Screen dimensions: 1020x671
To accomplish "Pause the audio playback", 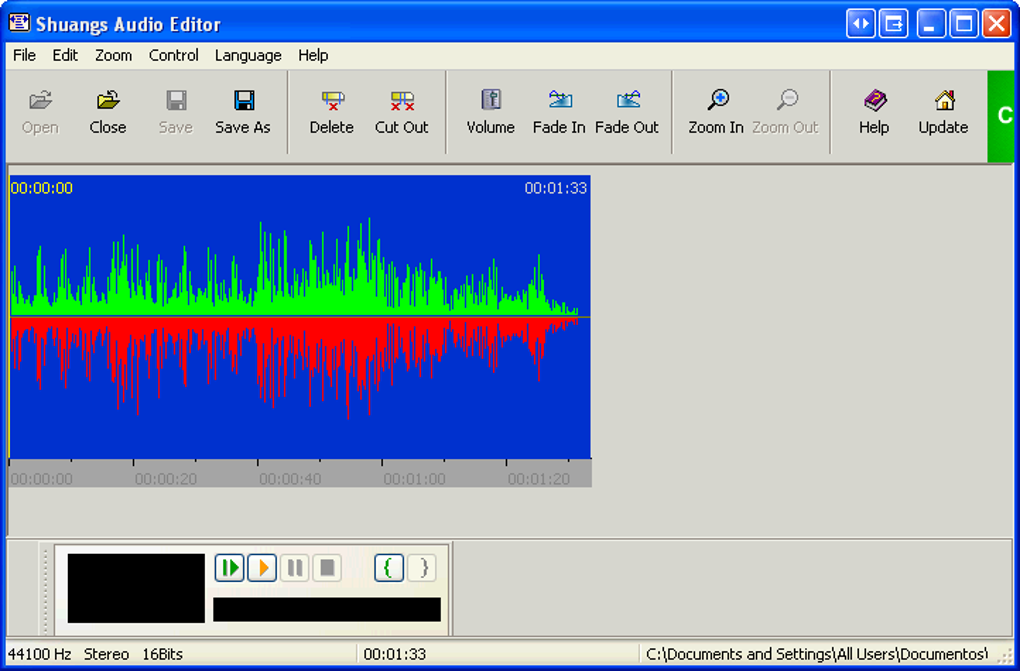I will (295, 568).
